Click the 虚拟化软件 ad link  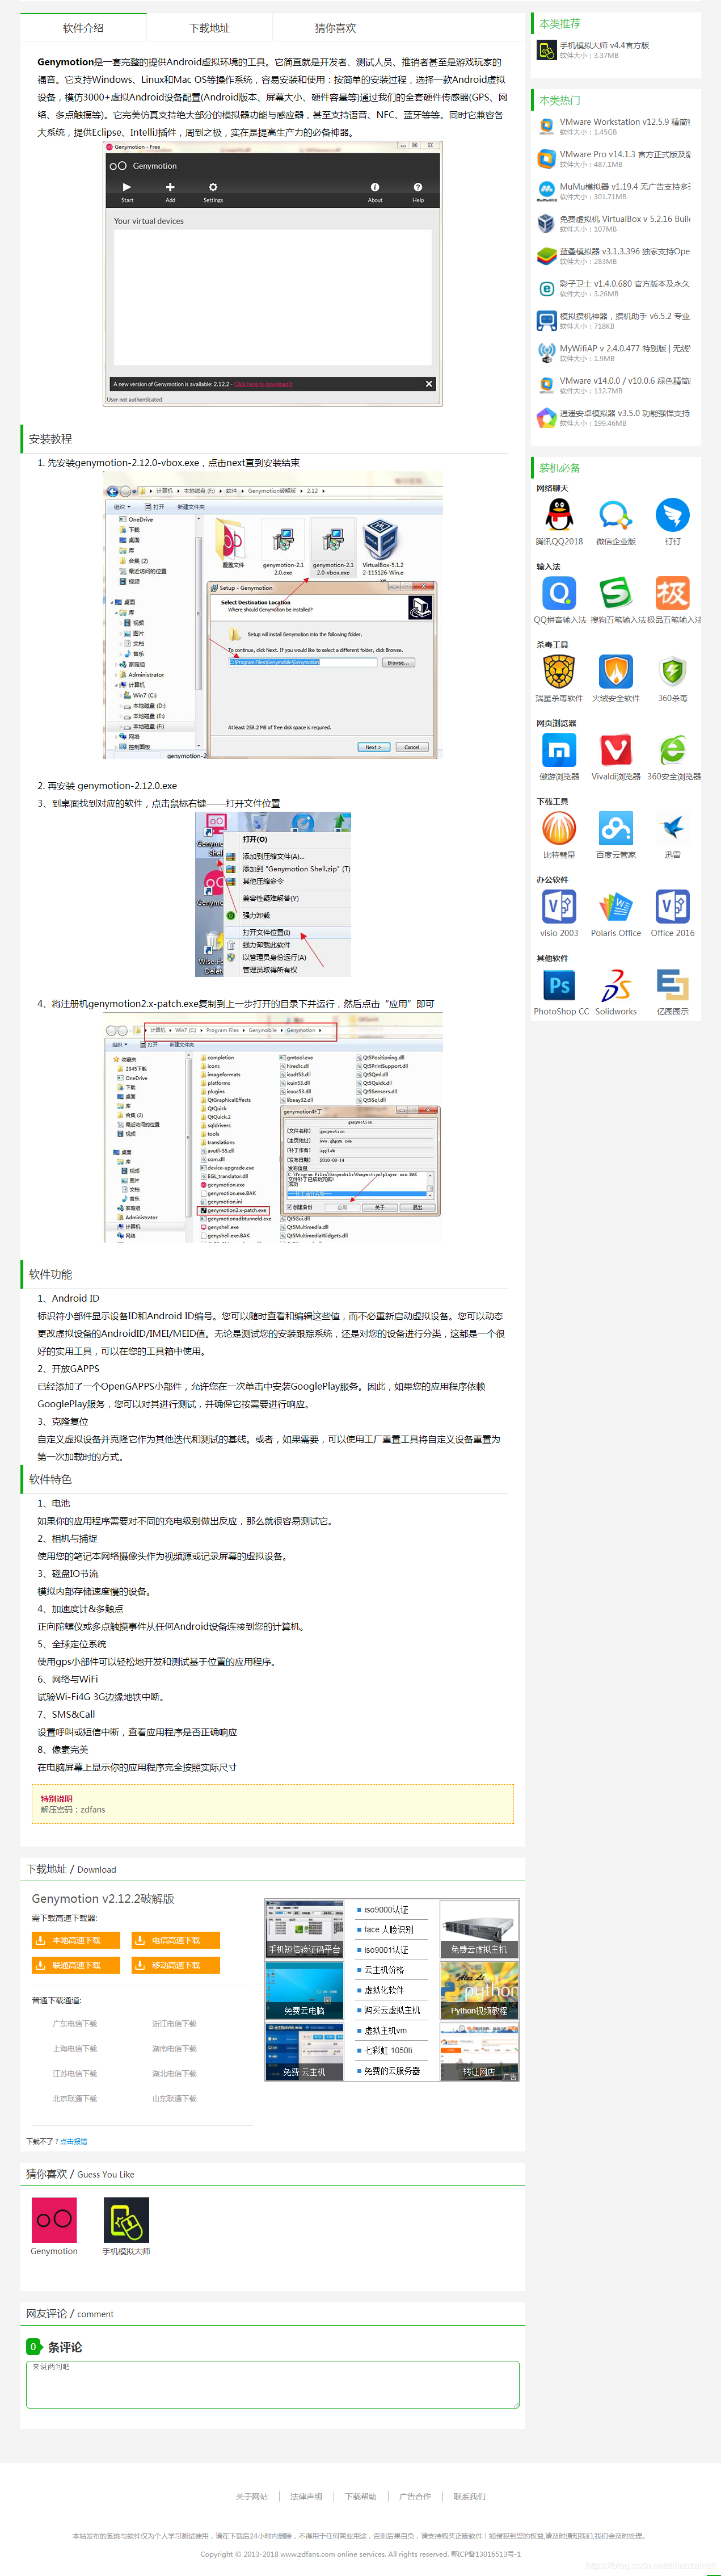click(383, 1990)
